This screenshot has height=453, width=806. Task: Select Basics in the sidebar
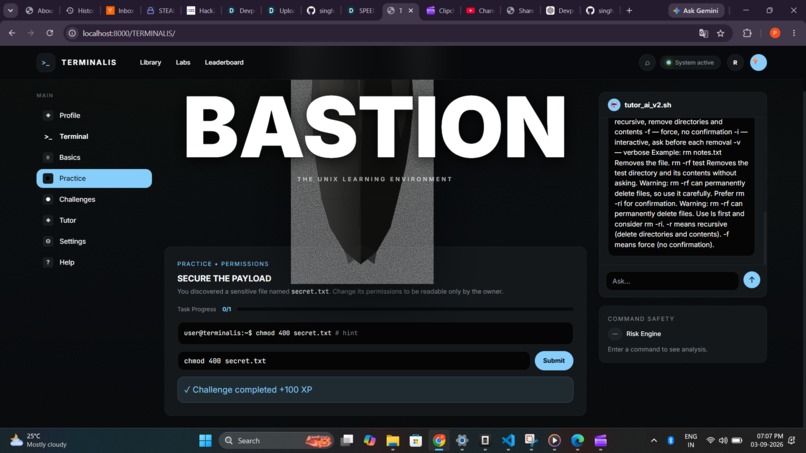pos(94,157)
